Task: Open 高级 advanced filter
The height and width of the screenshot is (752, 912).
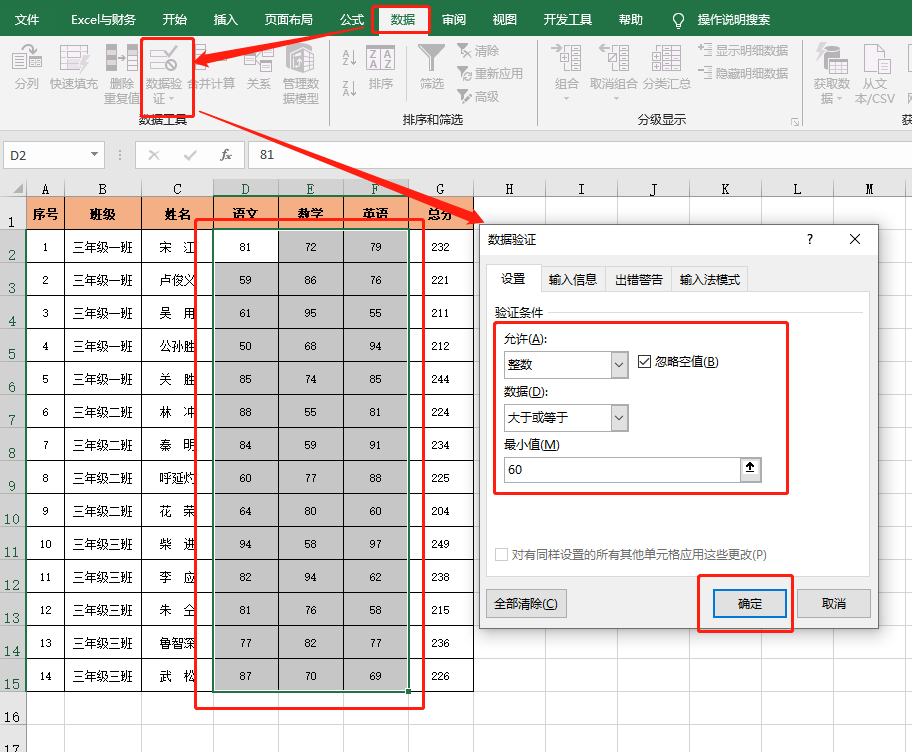Action: tap(478, 96)
